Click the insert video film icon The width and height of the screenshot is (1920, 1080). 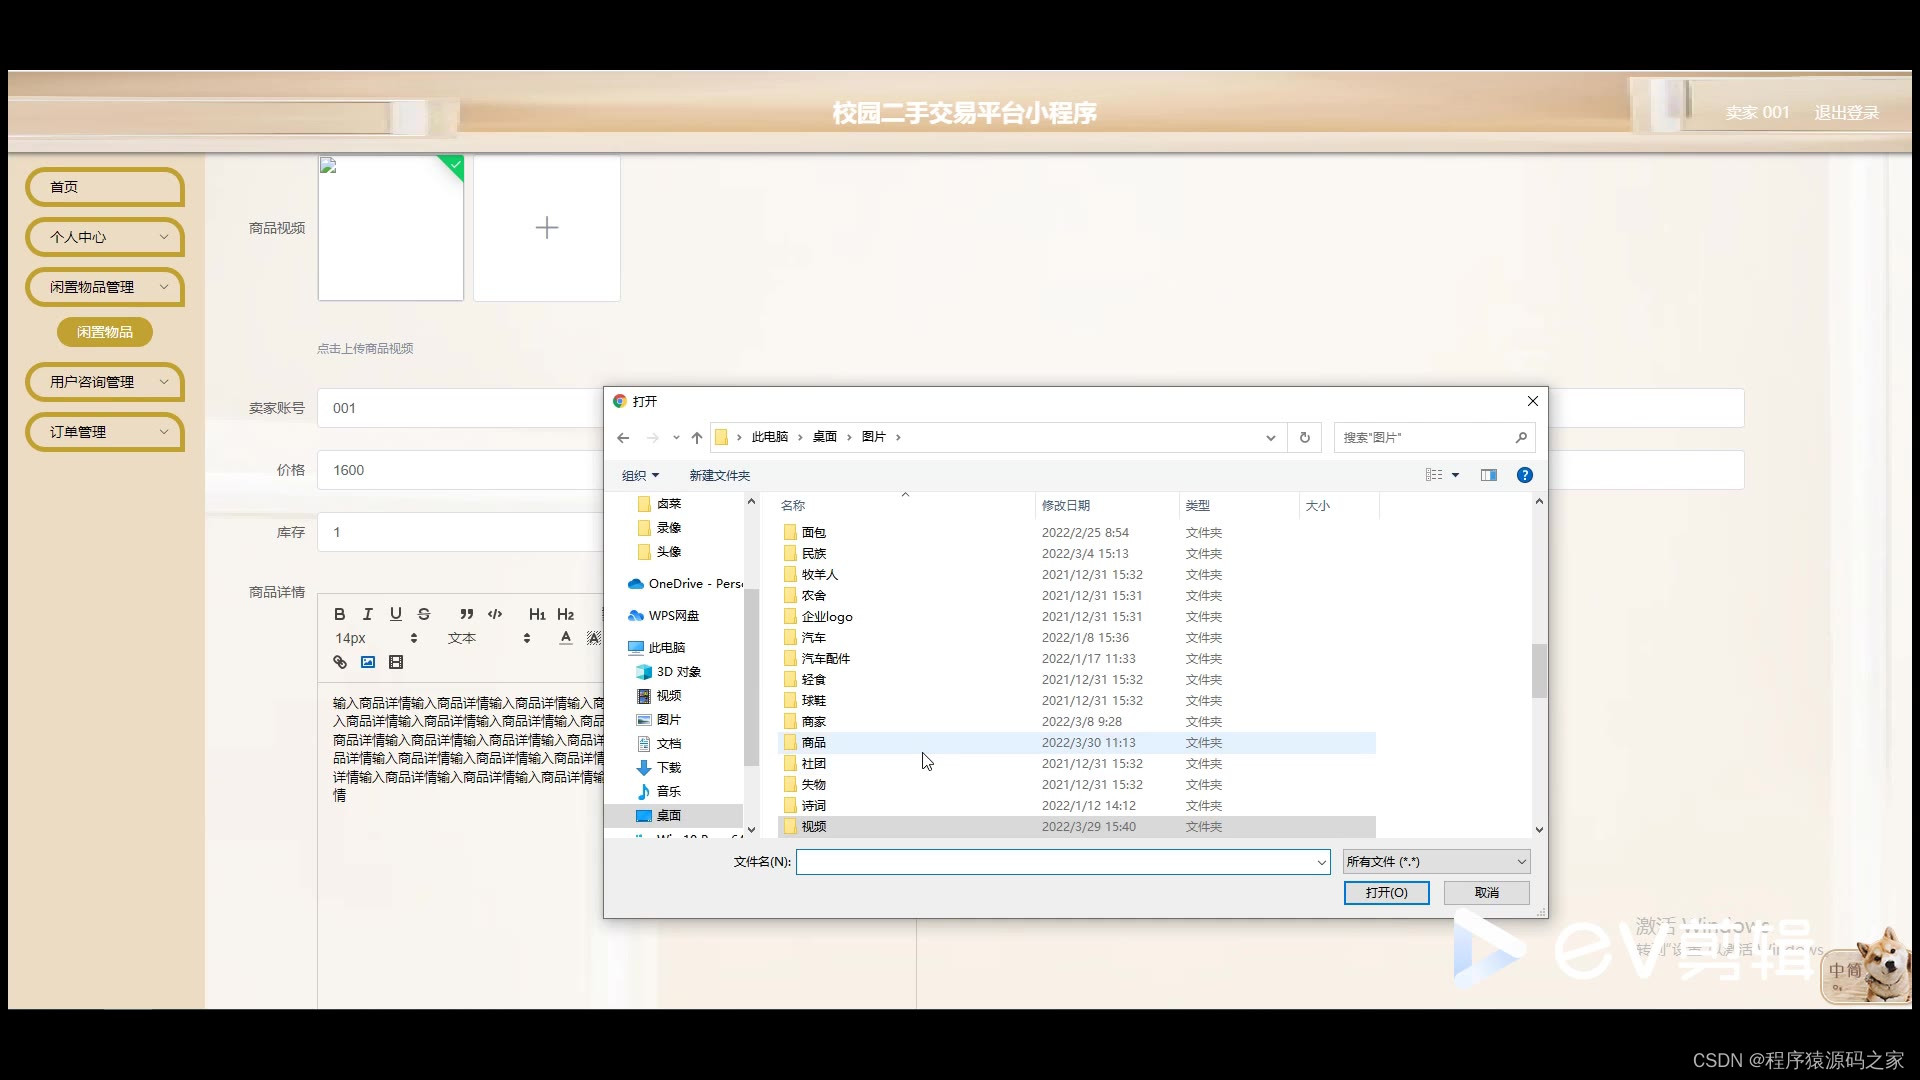[396, 662]
